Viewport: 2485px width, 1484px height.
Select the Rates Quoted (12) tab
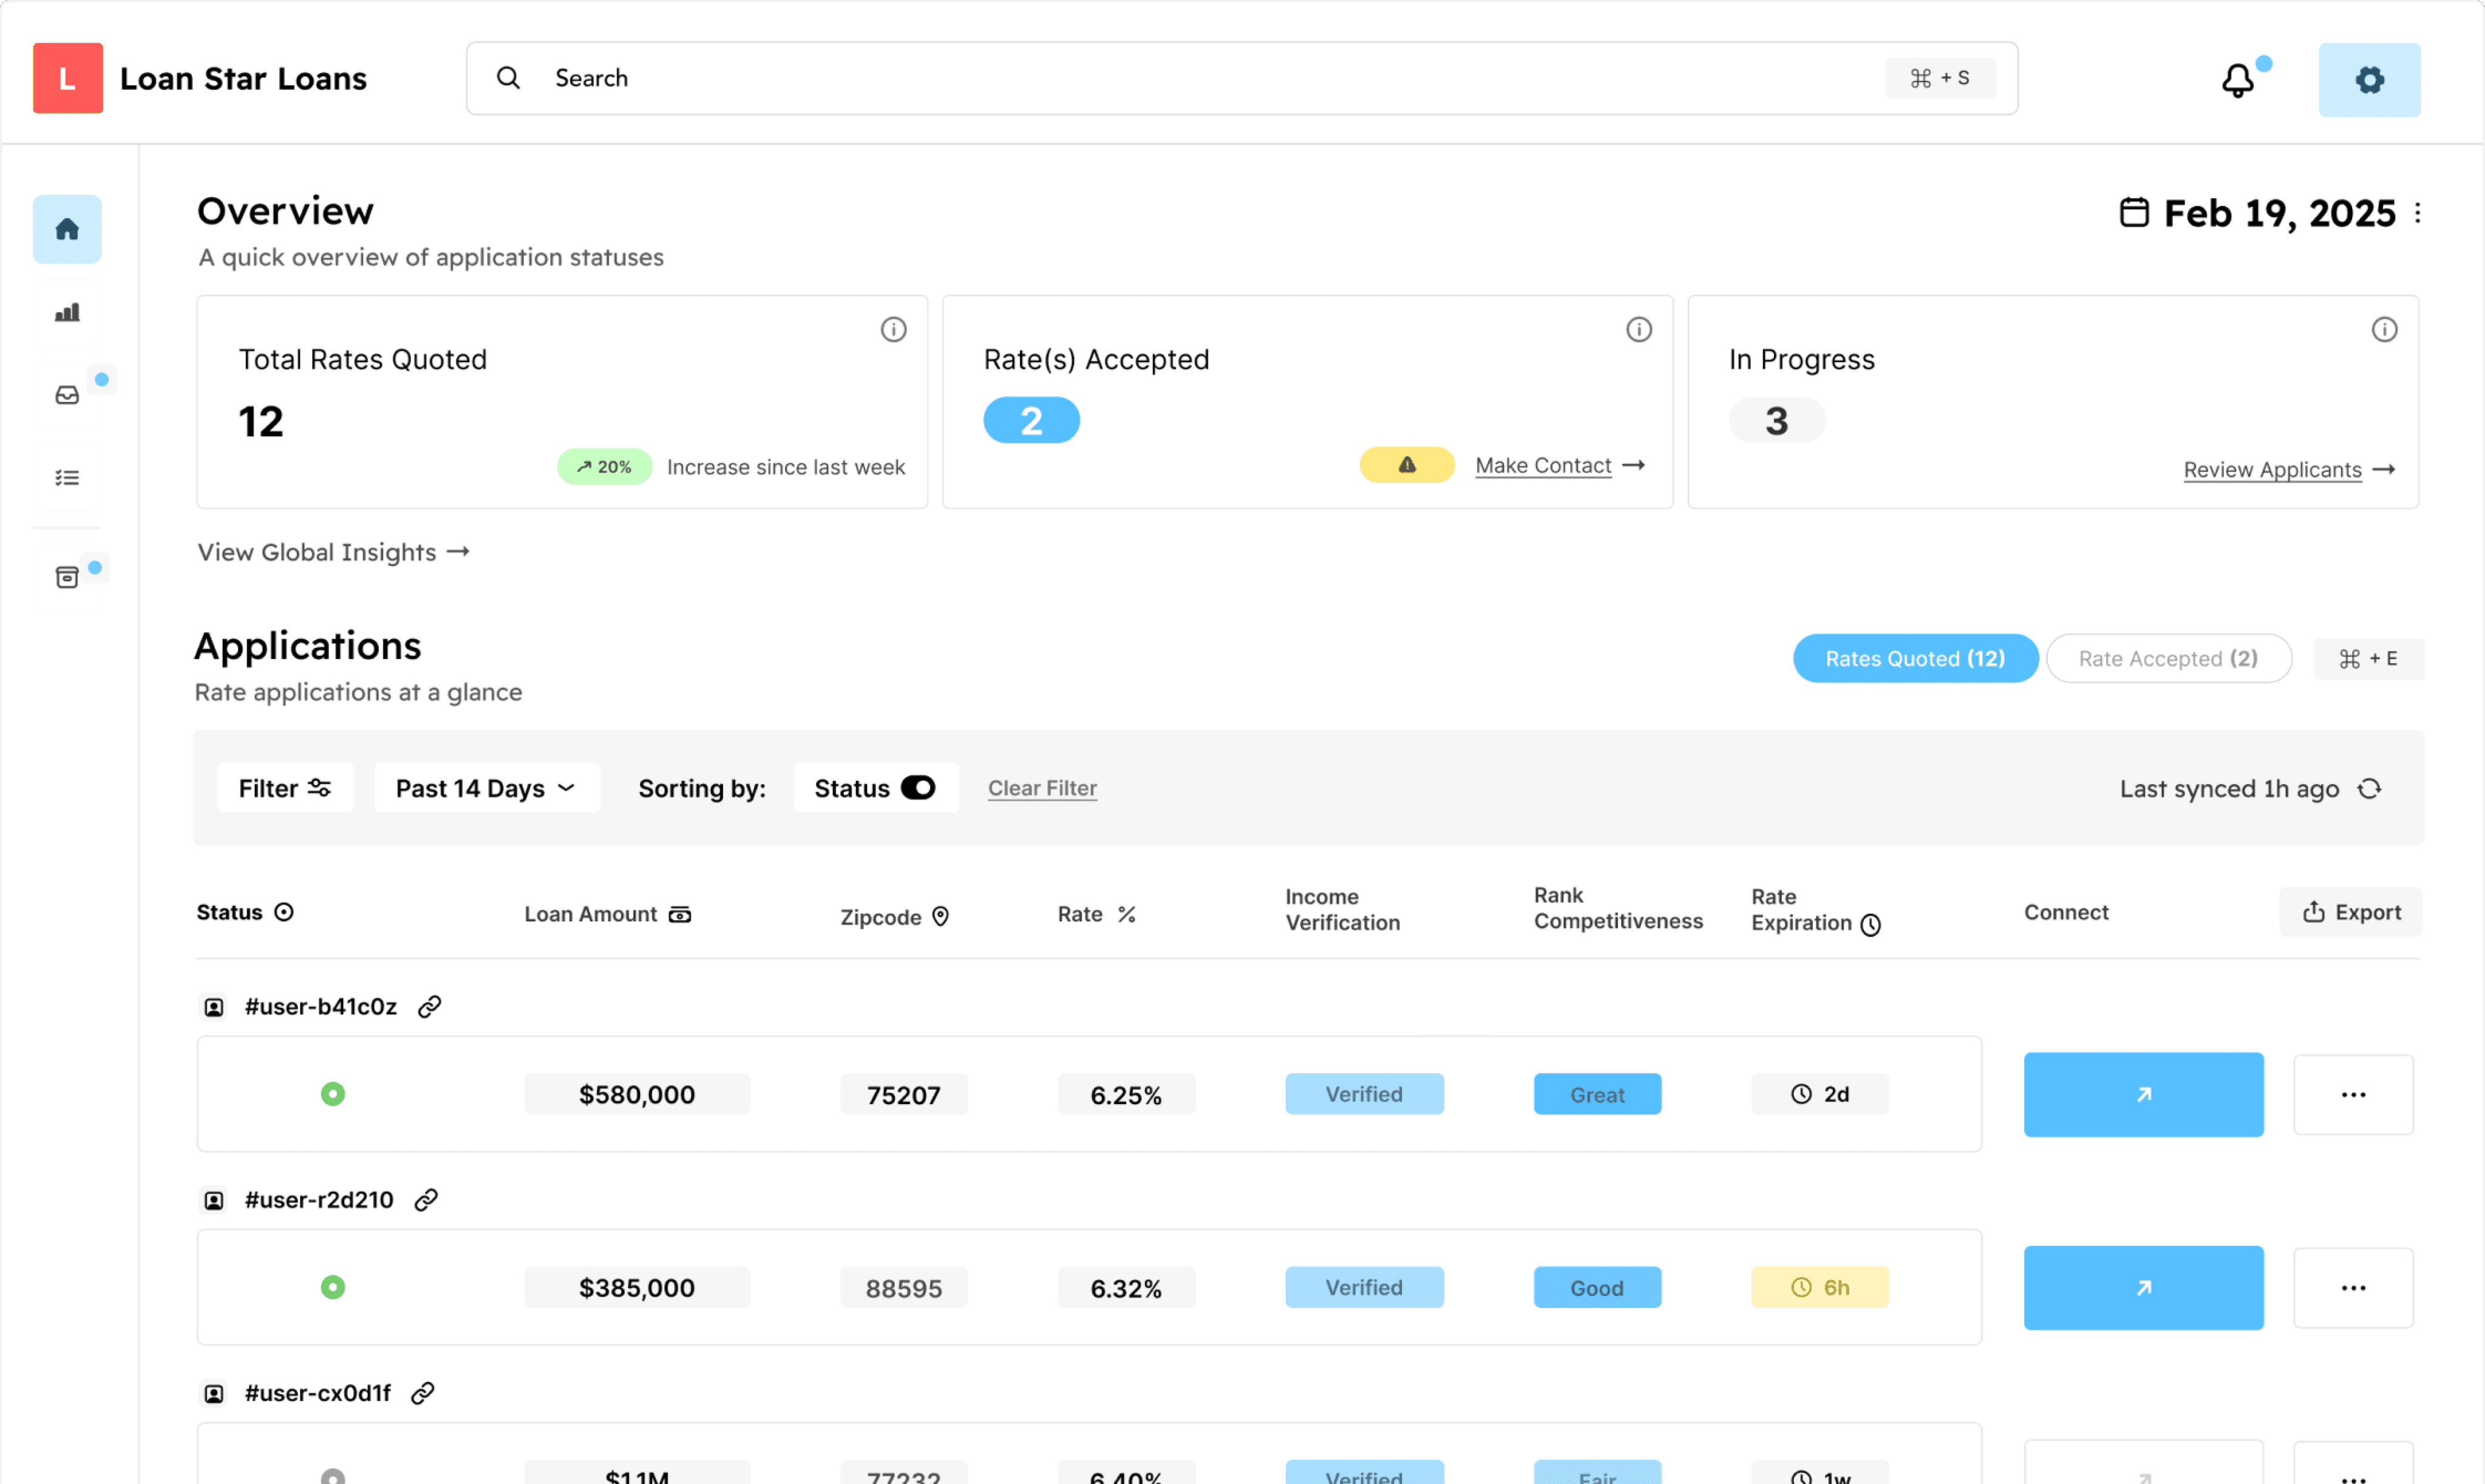click(1915, 658)
